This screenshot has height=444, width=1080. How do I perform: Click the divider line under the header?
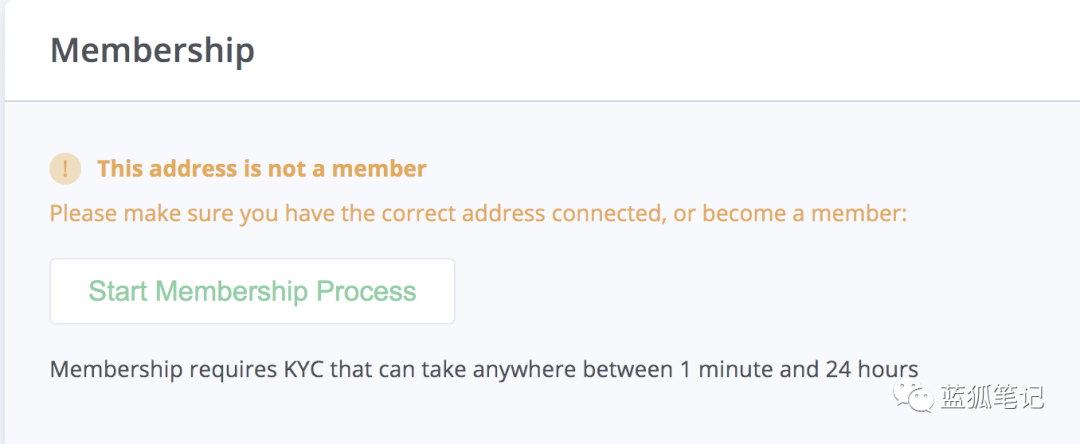tap(542, 101)
